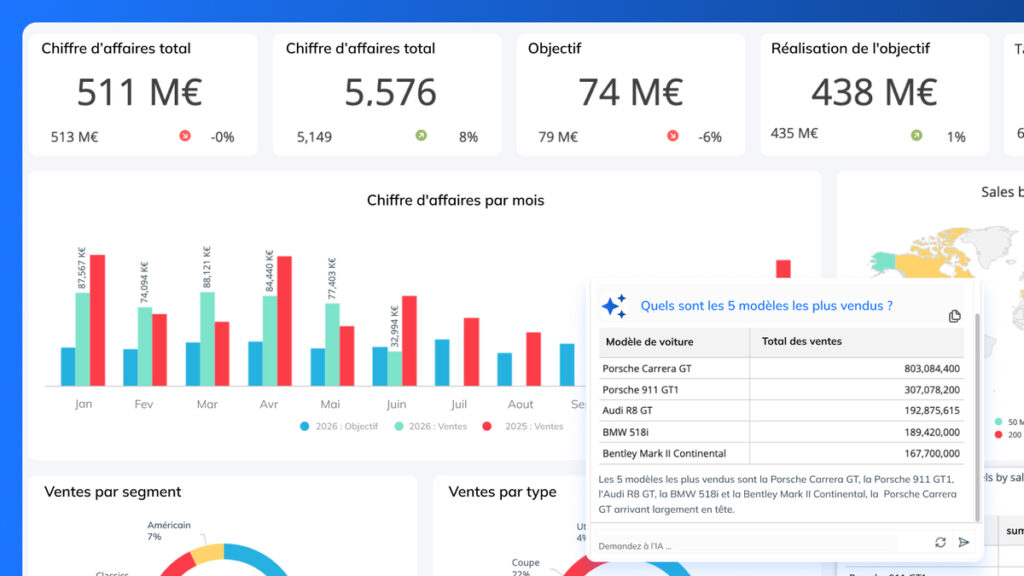Click the AI sparkle icon in chat panel

tap(614, 306)
